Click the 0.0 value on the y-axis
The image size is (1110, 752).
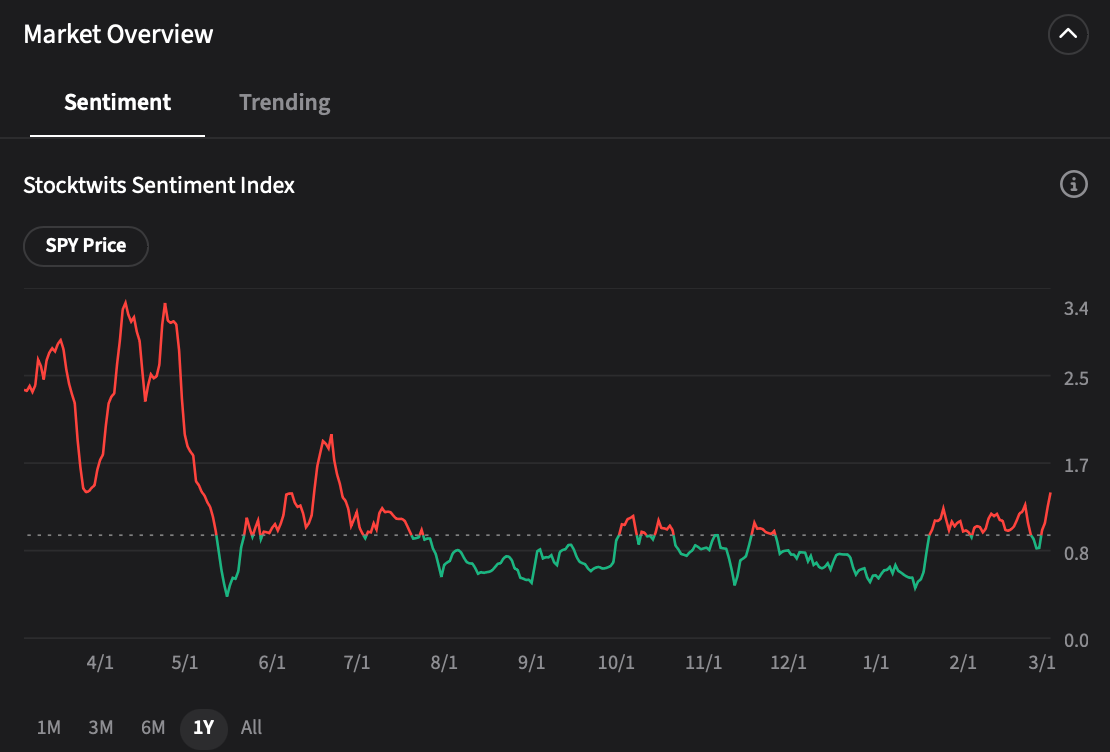click(1076, 640)
